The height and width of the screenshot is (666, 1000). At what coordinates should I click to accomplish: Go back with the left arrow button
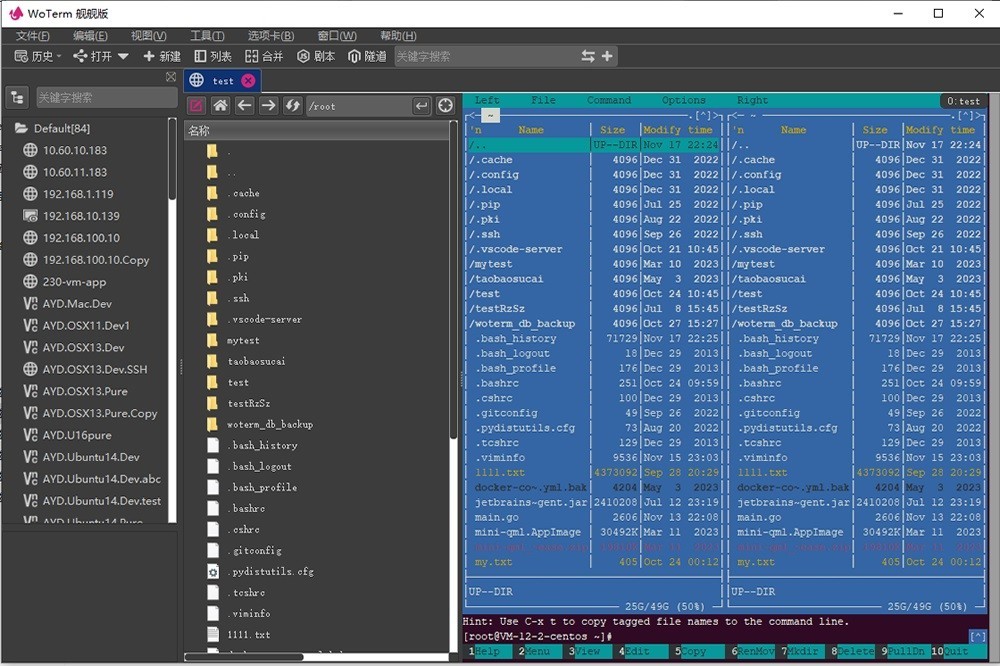click(245, 106)
